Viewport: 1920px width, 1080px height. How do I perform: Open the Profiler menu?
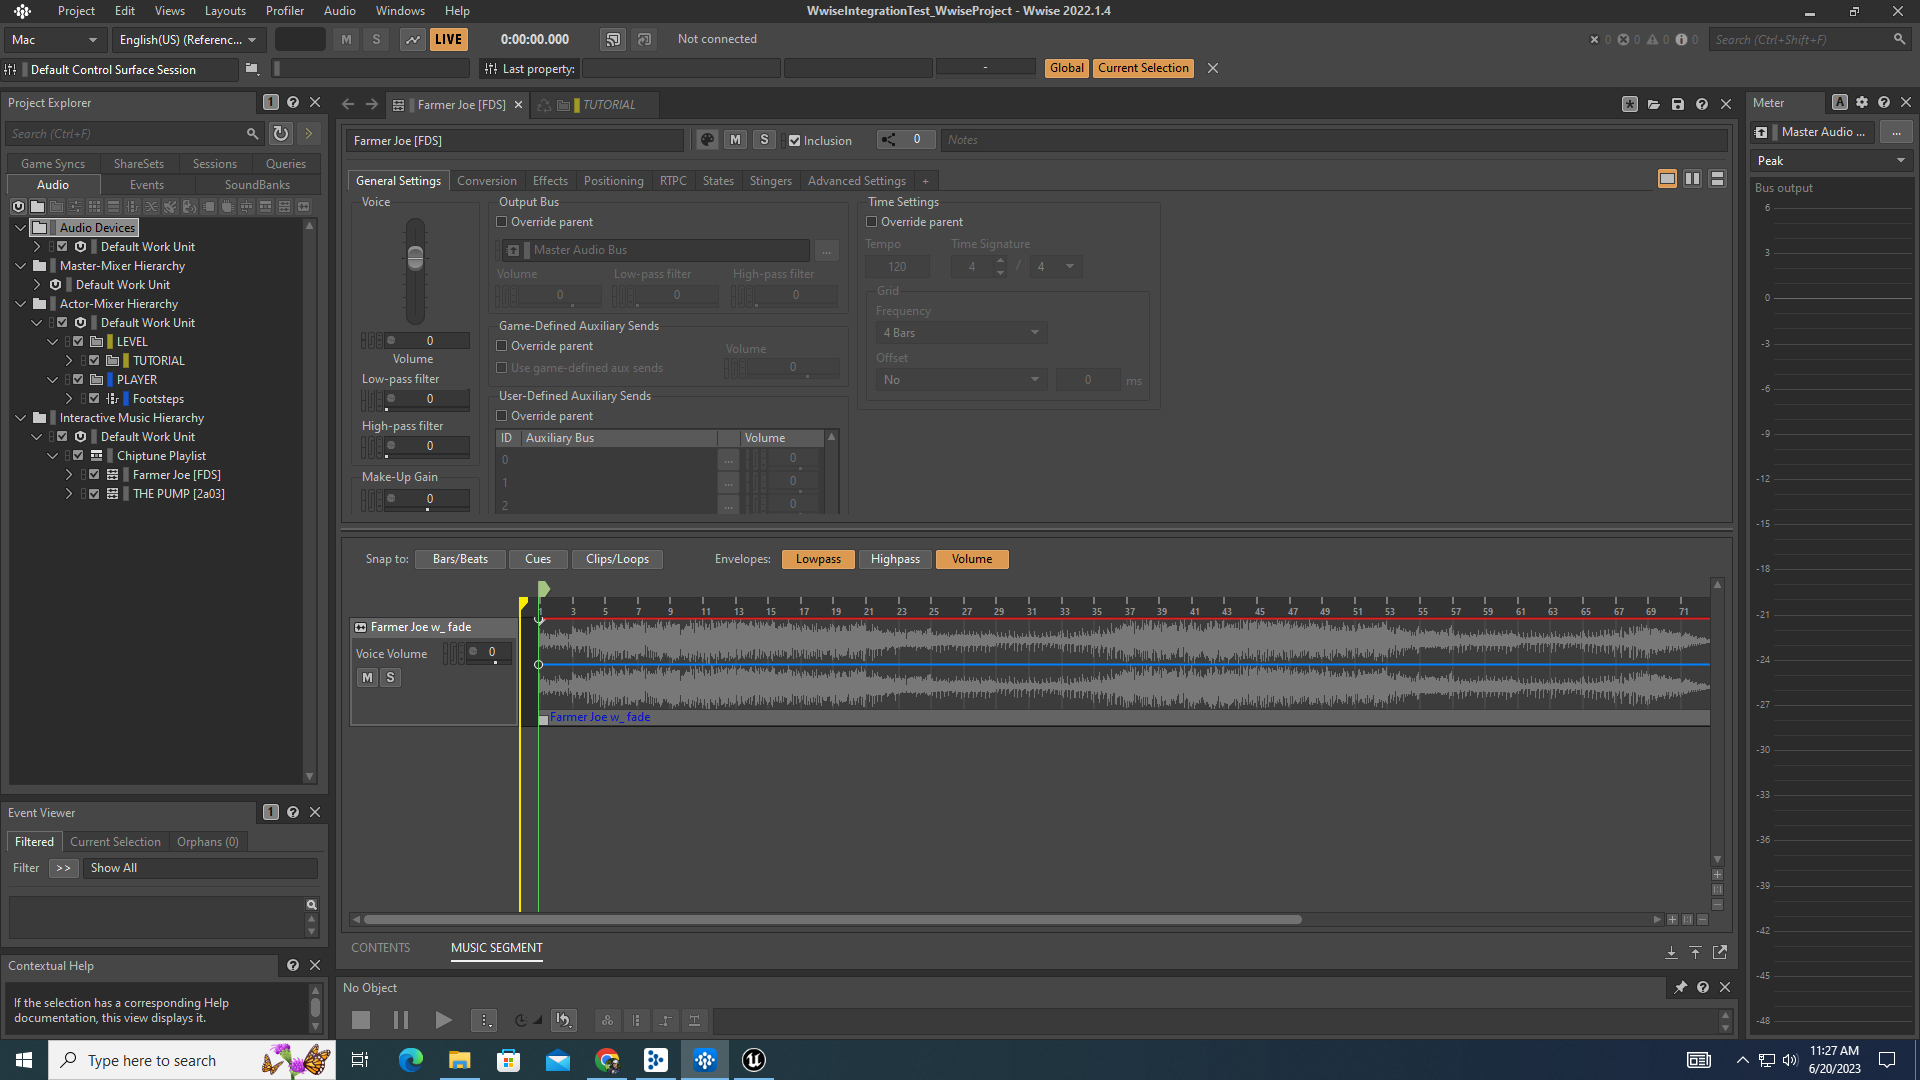(284, 10)
